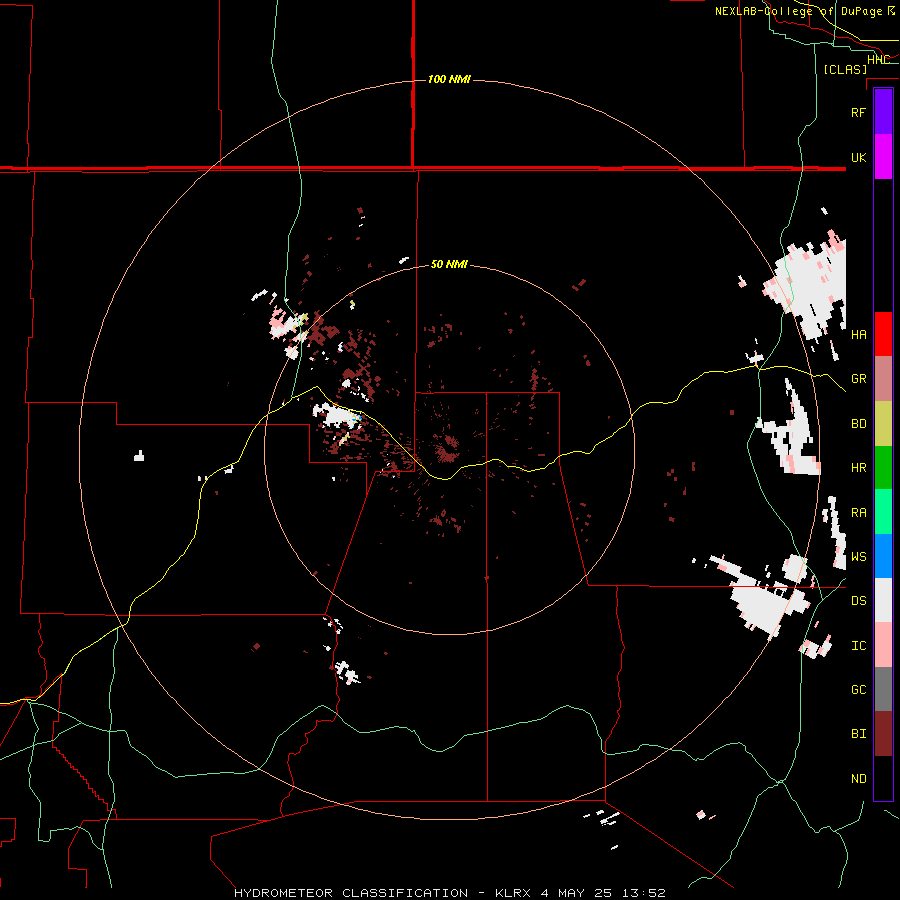Click the HHC product label

[x=878, y=60]
